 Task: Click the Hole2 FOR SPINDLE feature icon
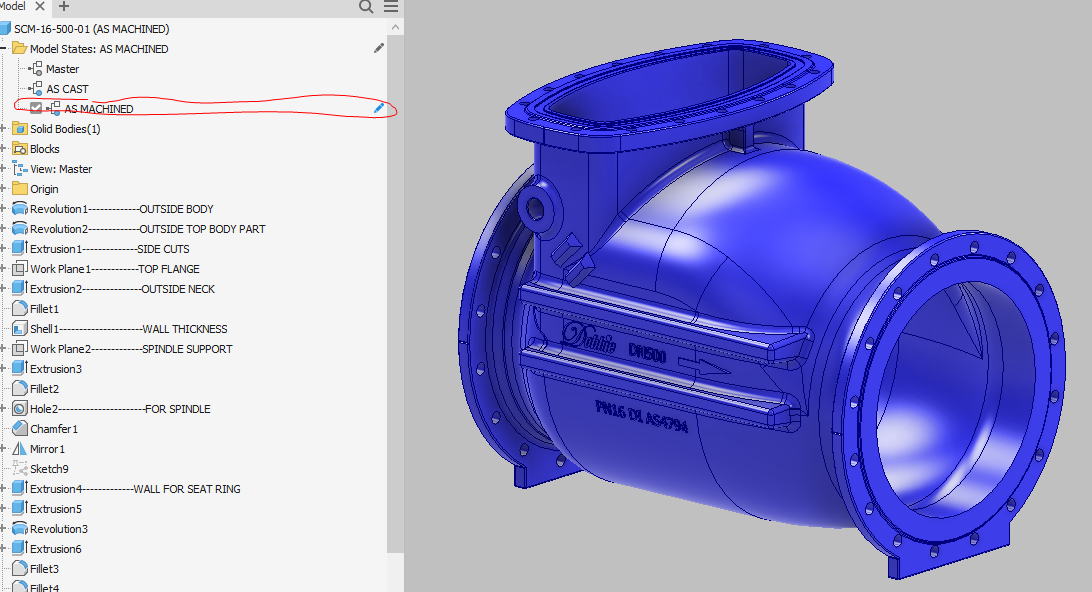pyautogui.click(x=19, y=409)
